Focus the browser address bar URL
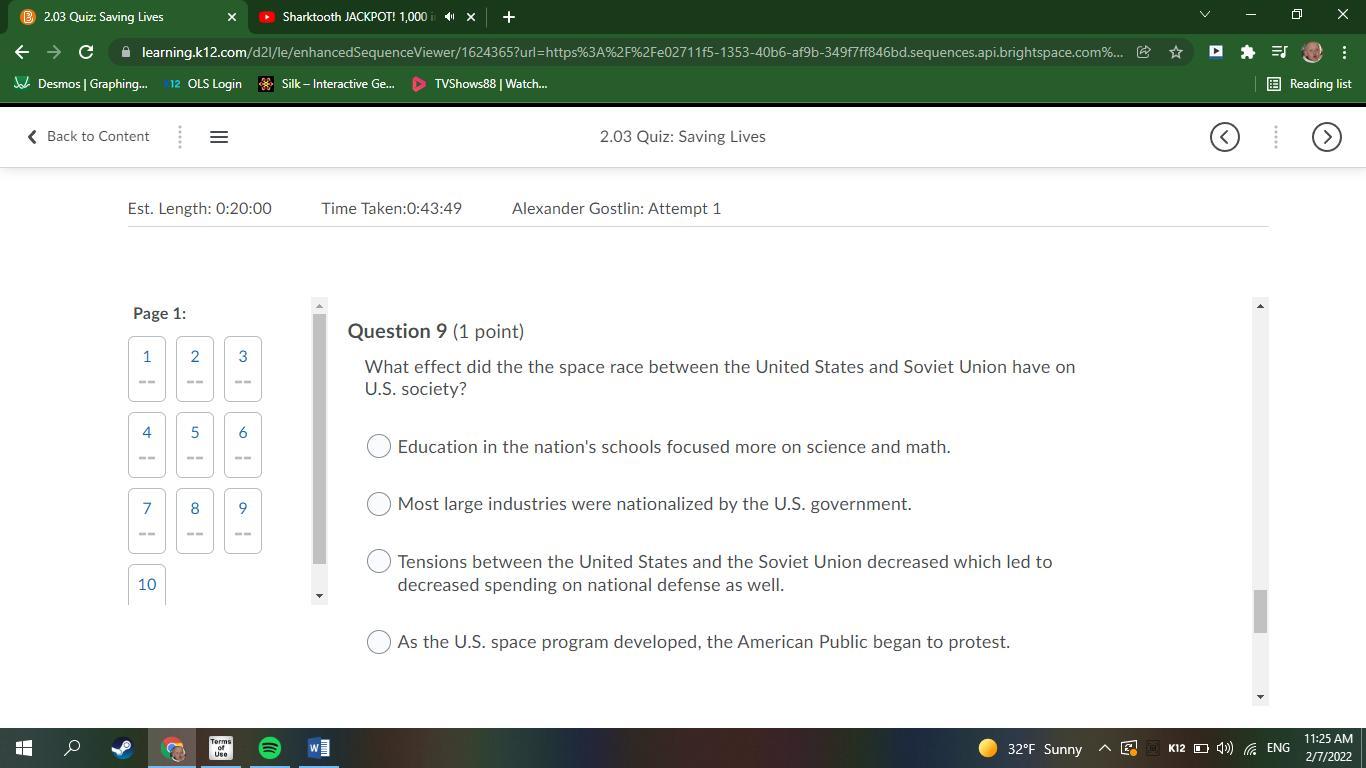 632,52
